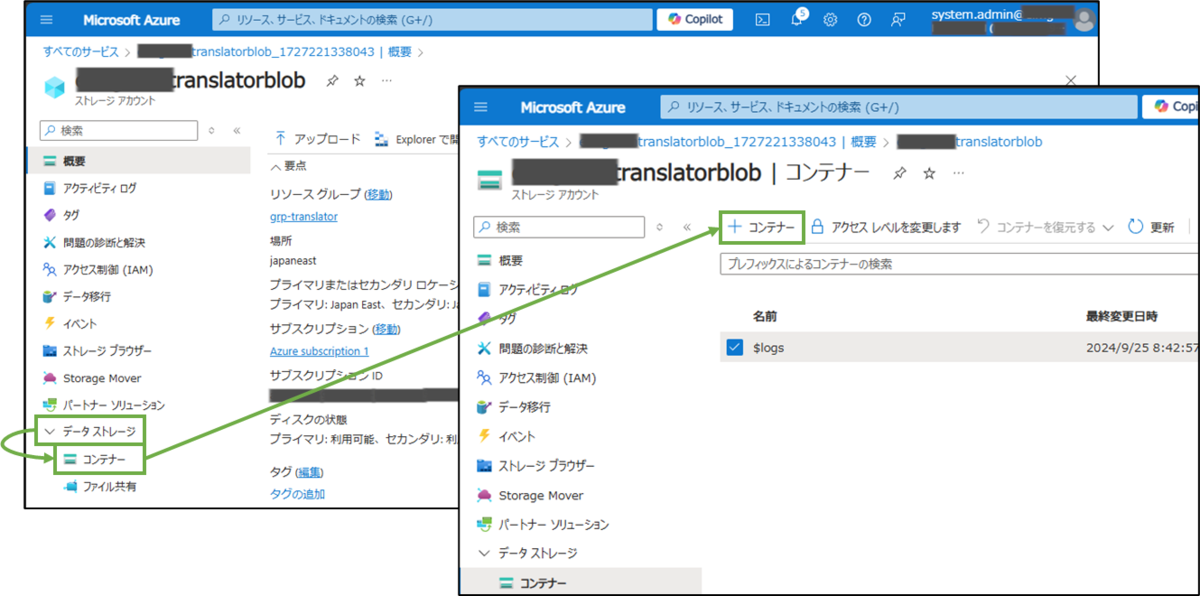Click container prefix search field
The height and width of the screenshot is (596, 1200).
coord(959,264)
